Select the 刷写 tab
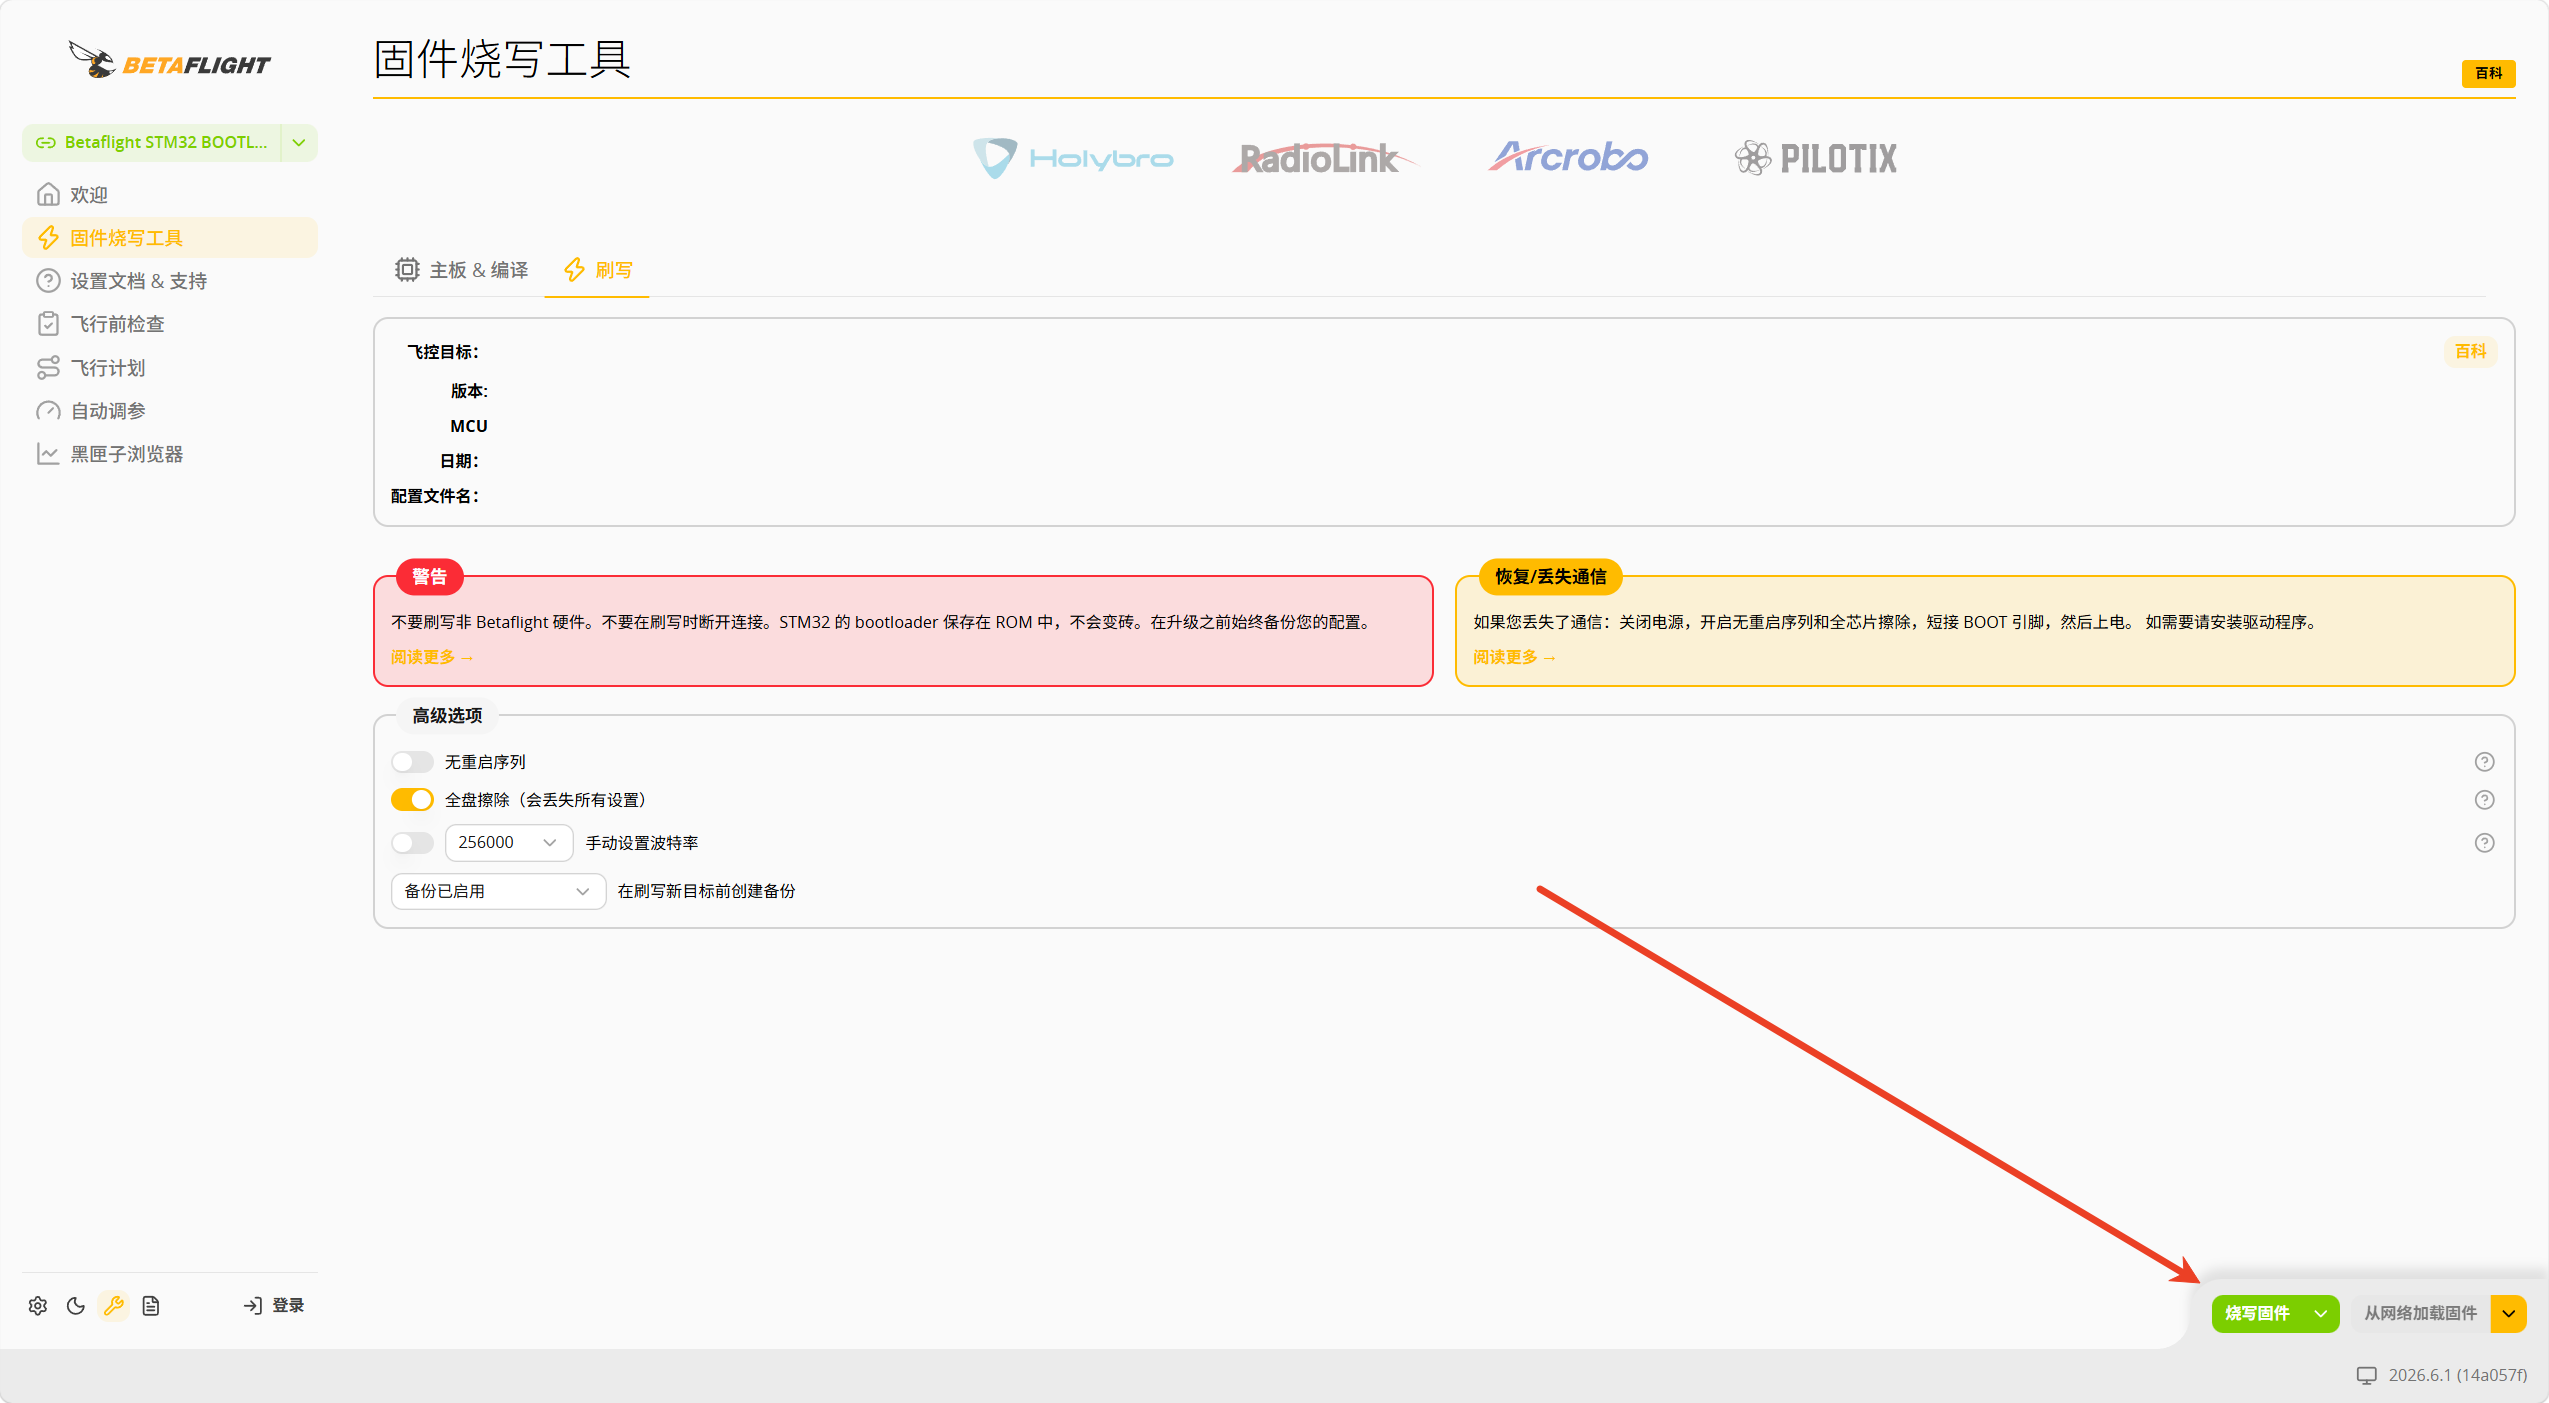Image resolution: width=2549 pixels, height=1403 pixels. coord(598,270)
